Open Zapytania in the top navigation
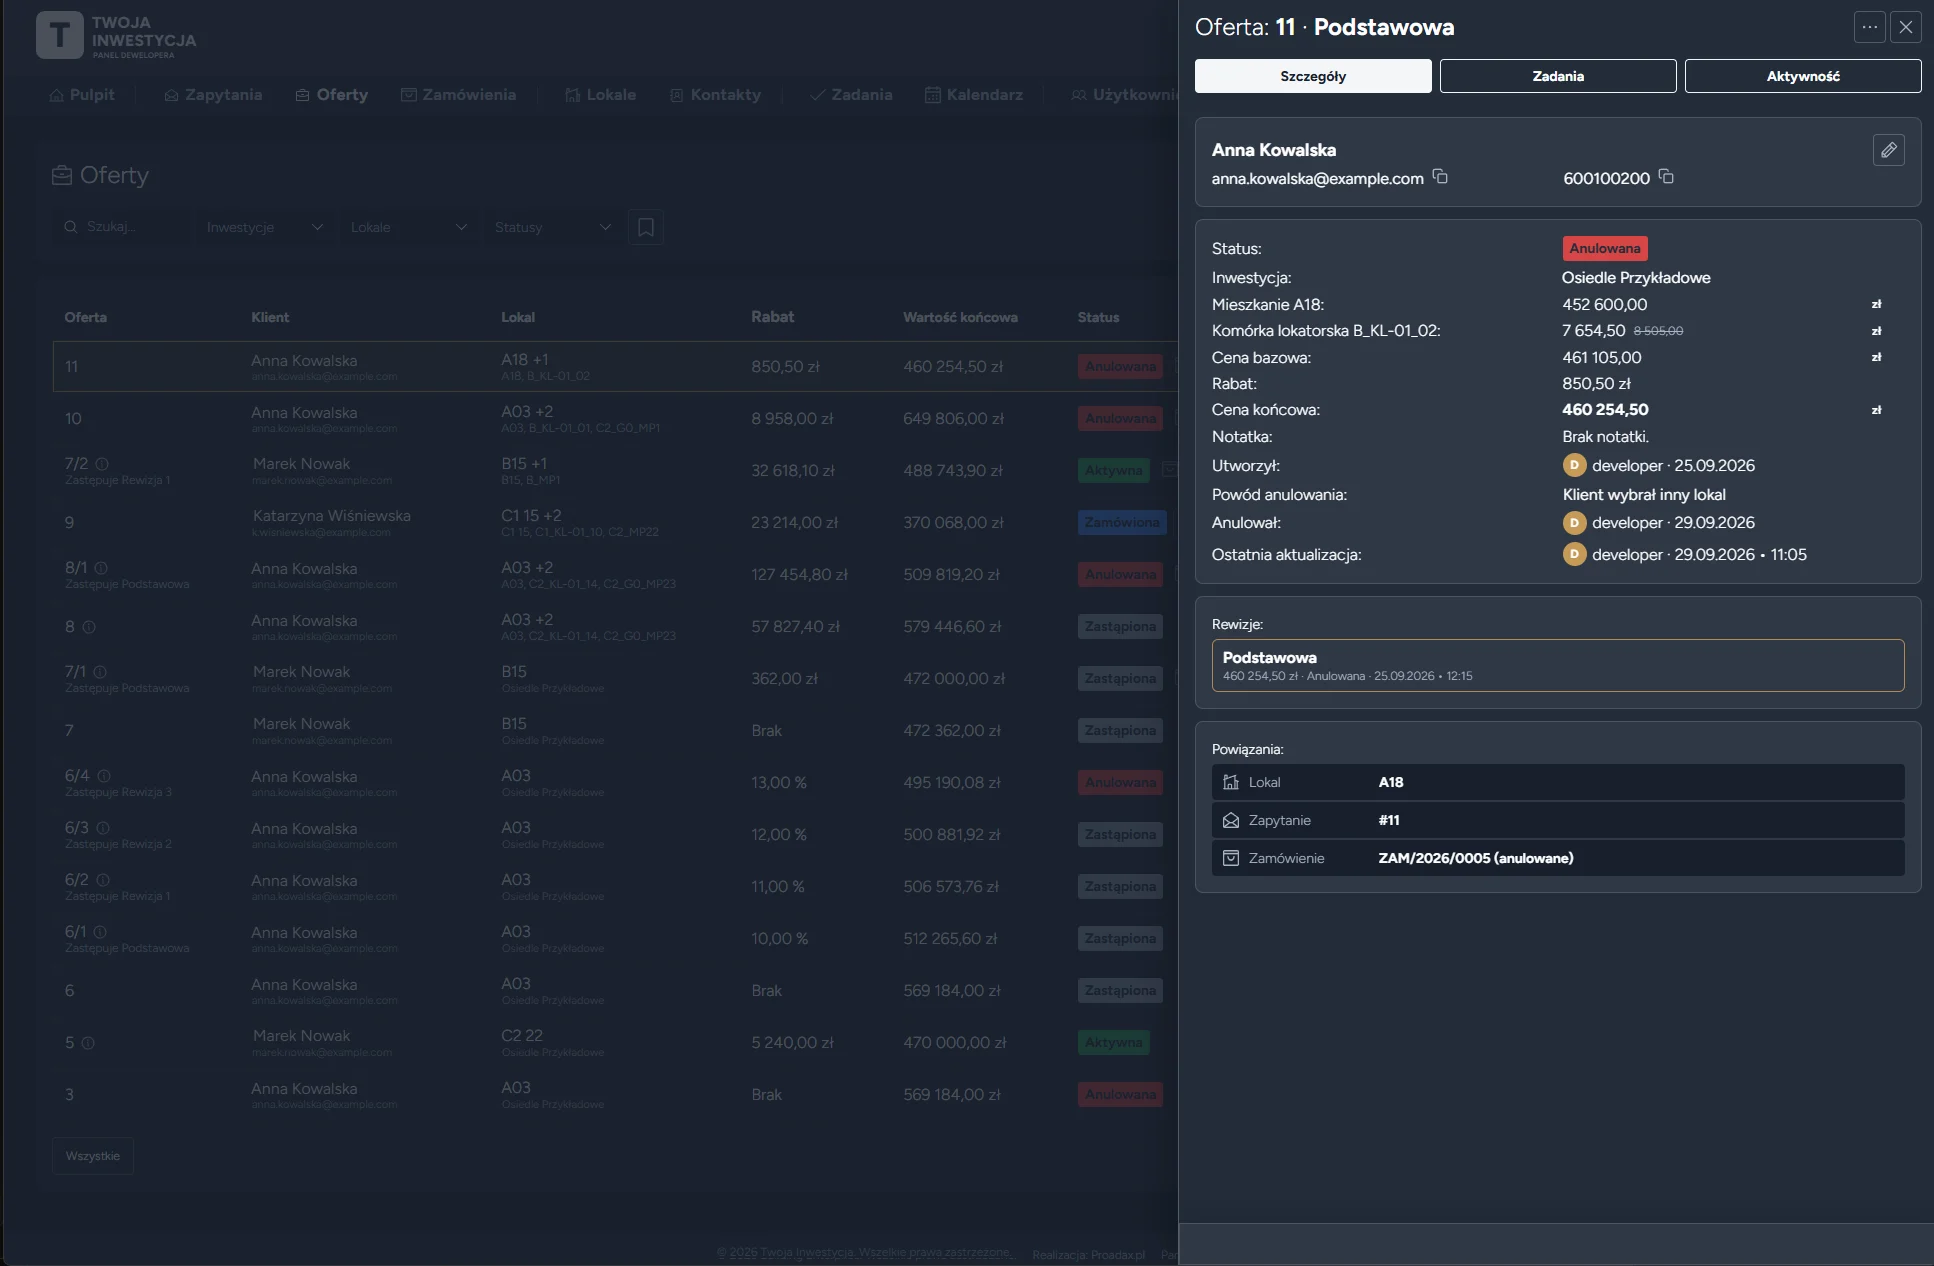 click(x=213, y=95)
